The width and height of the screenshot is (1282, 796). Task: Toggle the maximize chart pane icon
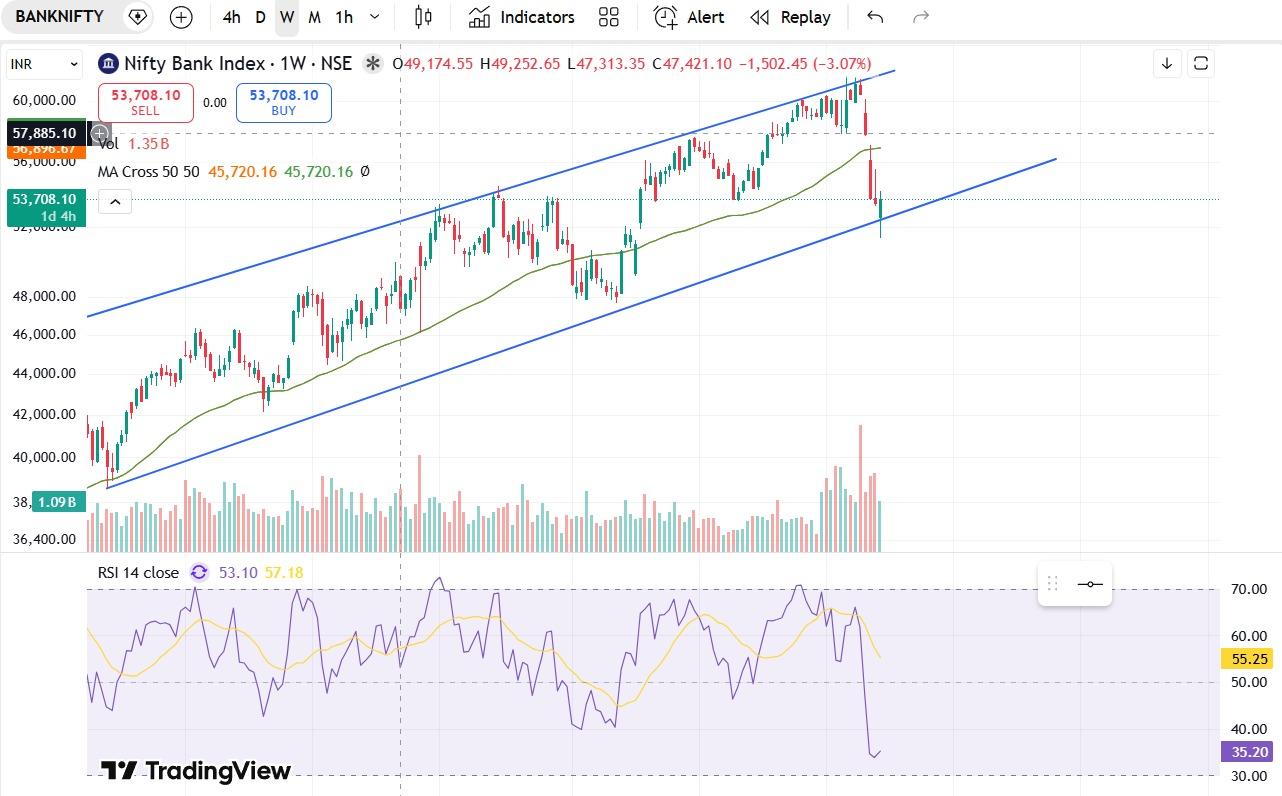pyautogui.click(x=1201, y=64)
